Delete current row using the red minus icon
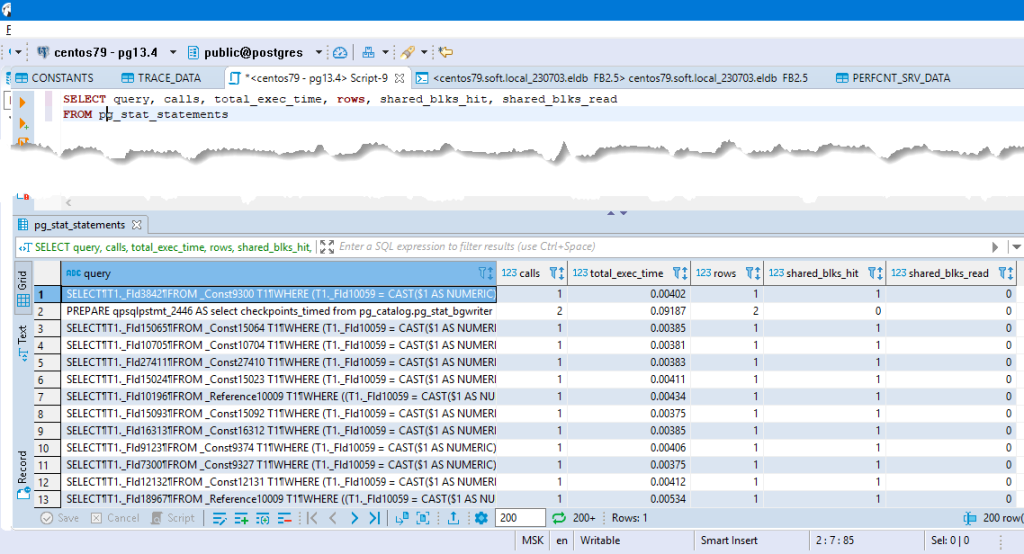The height and width of the screenshot is (554, 1024). (x=284, y=519)
